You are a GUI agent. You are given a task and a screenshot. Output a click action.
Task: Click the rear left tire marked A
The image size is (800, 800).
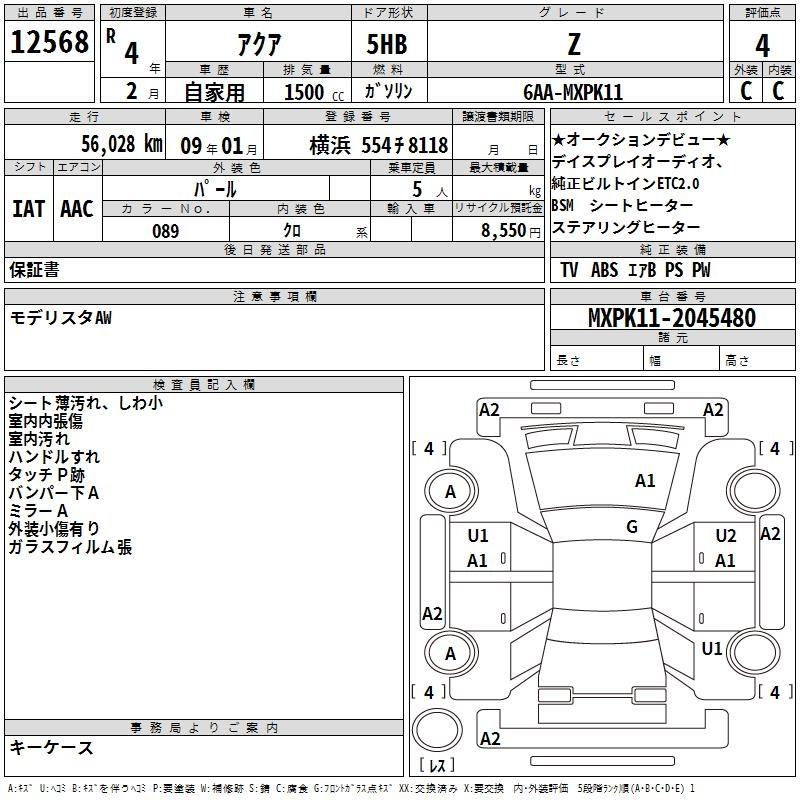[450, 653]
